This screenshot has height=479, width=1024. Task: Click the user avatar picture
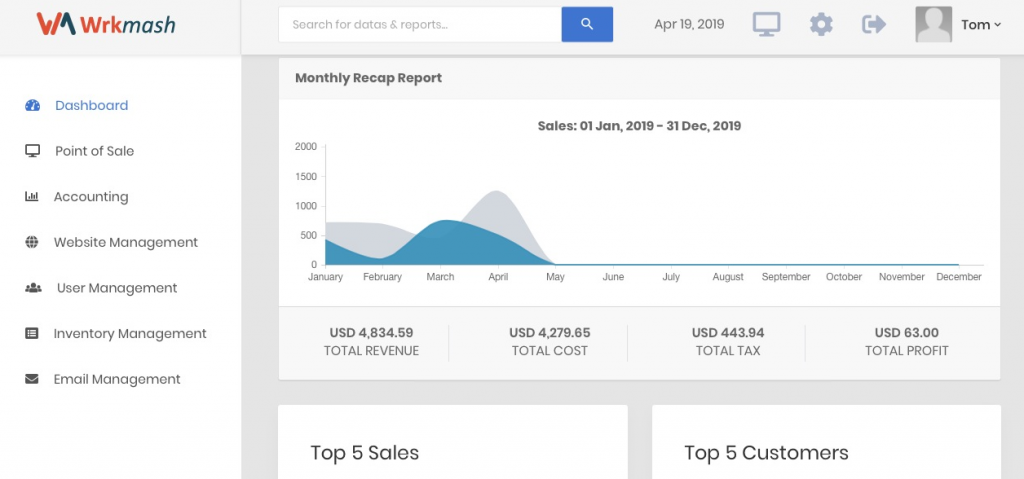pos(933,25)
